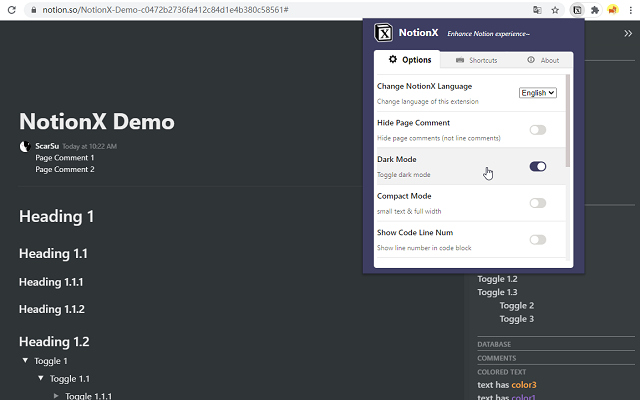Open the COMMENTS section in sidebar
Screen dimensions: 640x400
497,358
